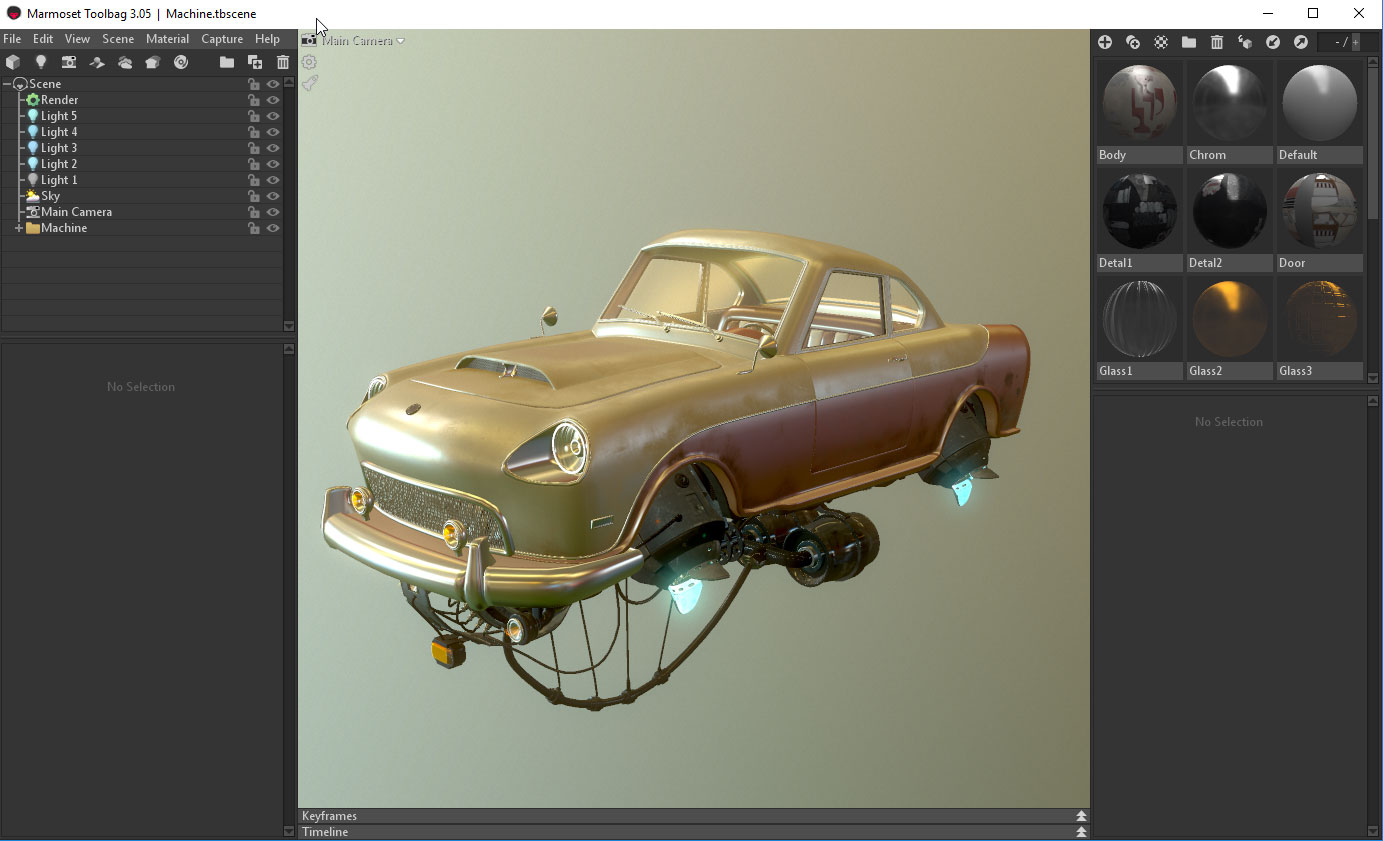
Task: Toggle visibility of Light 3
Action: tap(272, 147)
